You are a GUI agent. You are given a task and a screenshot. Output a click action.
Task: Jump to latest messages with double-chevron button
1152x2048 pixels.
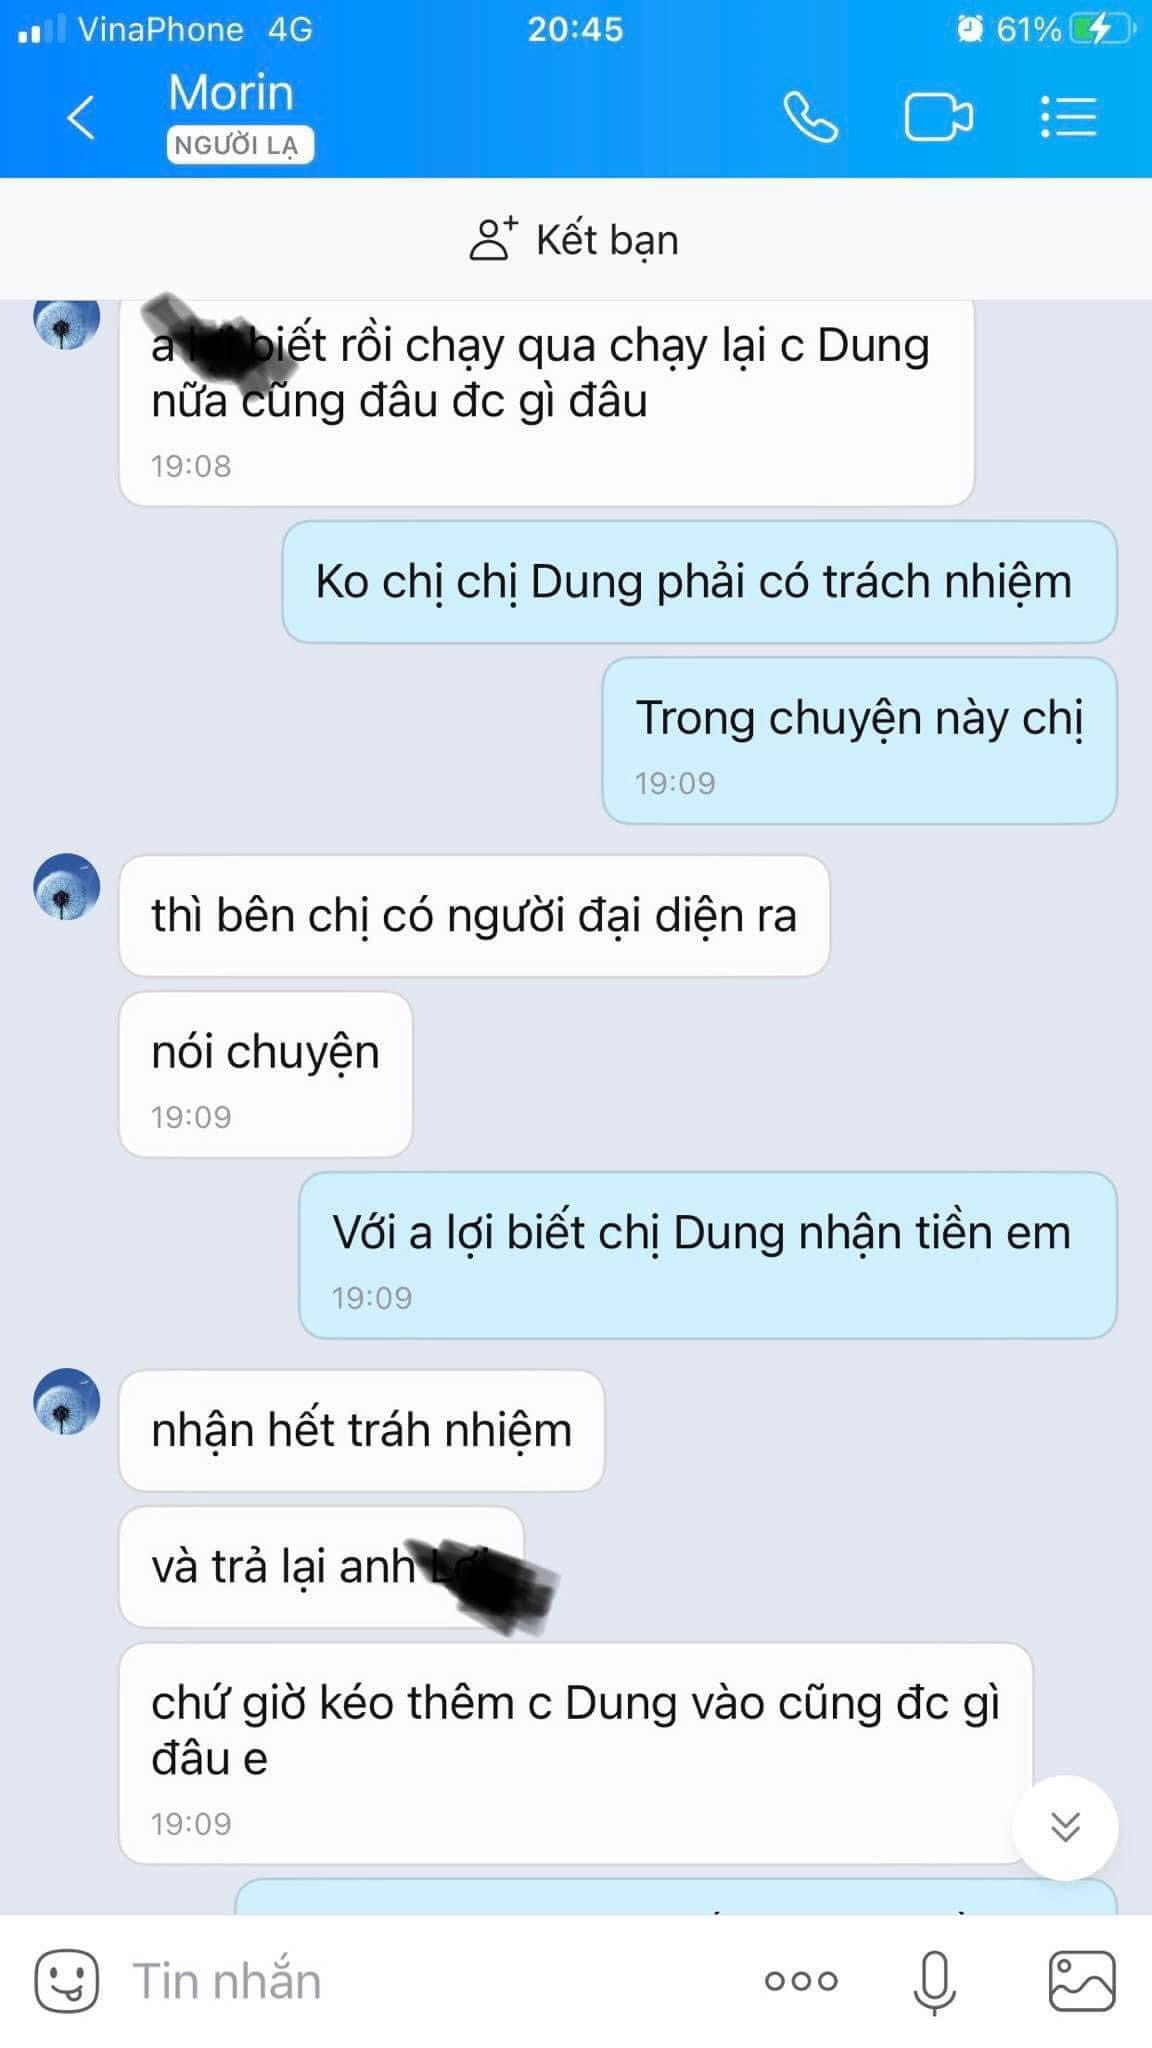pyautogui.click(x=1065, y=1827)
